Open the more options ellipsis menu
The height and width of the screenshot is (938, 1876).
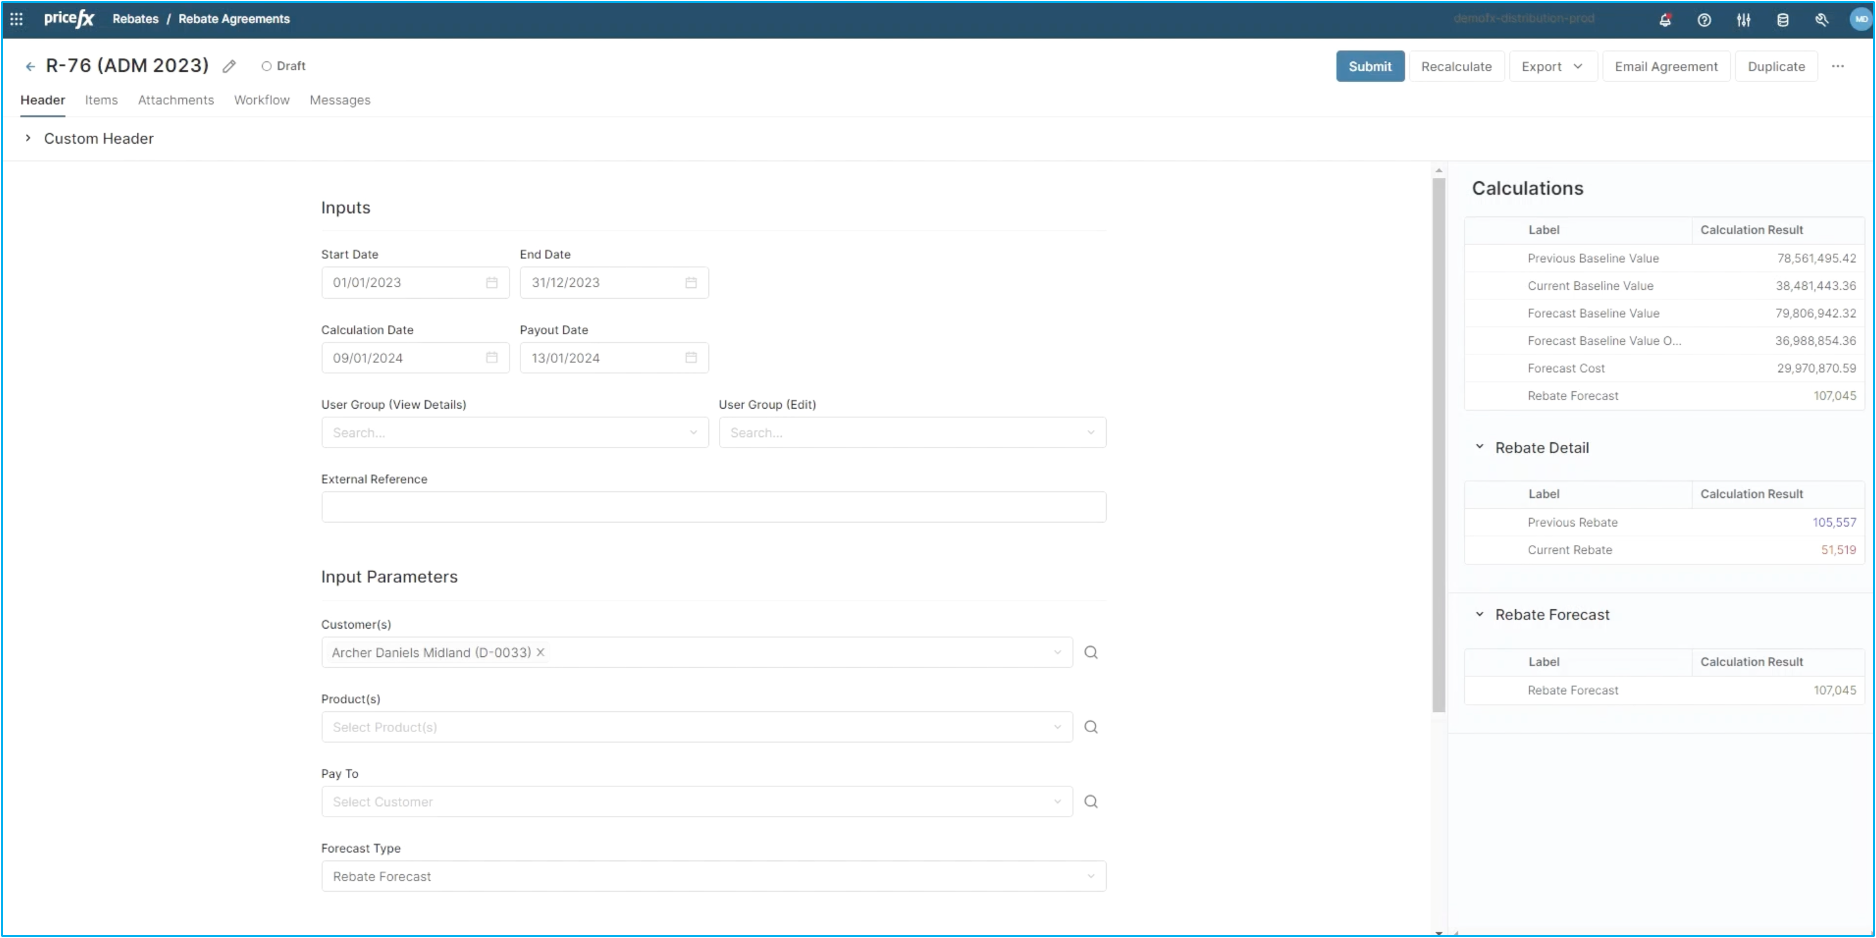click(1838, 67)
